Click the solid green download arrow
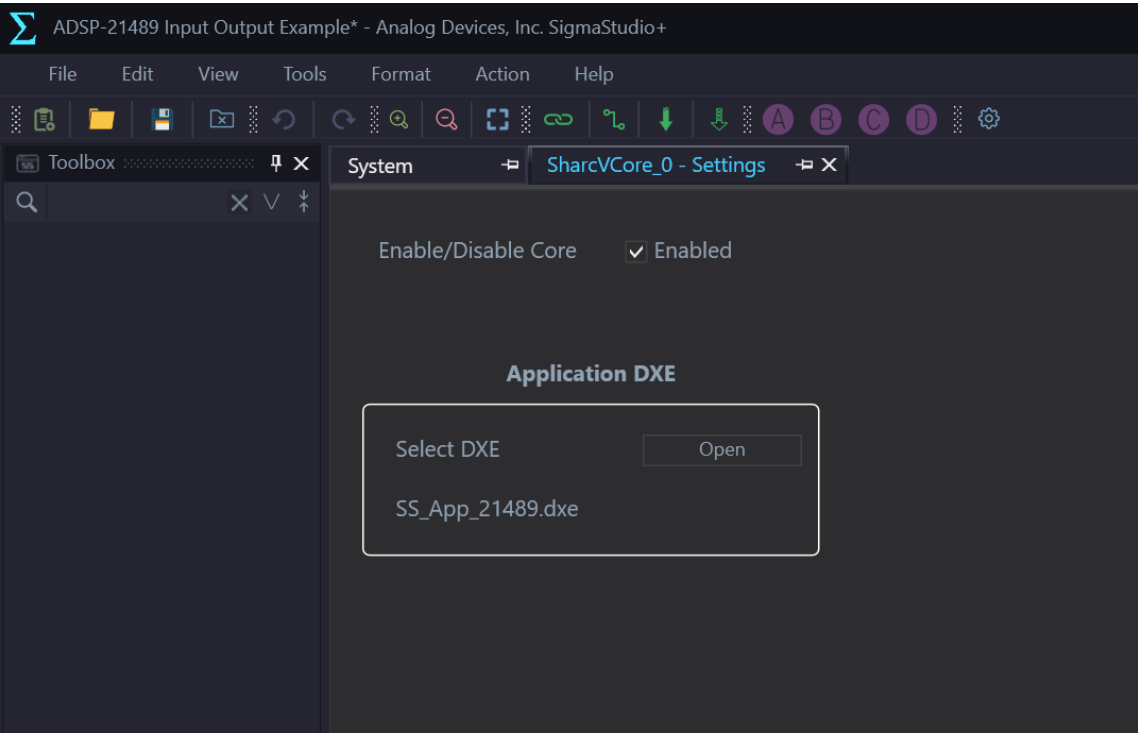This screenshot has width=1138, height=733. coord(666,119)
